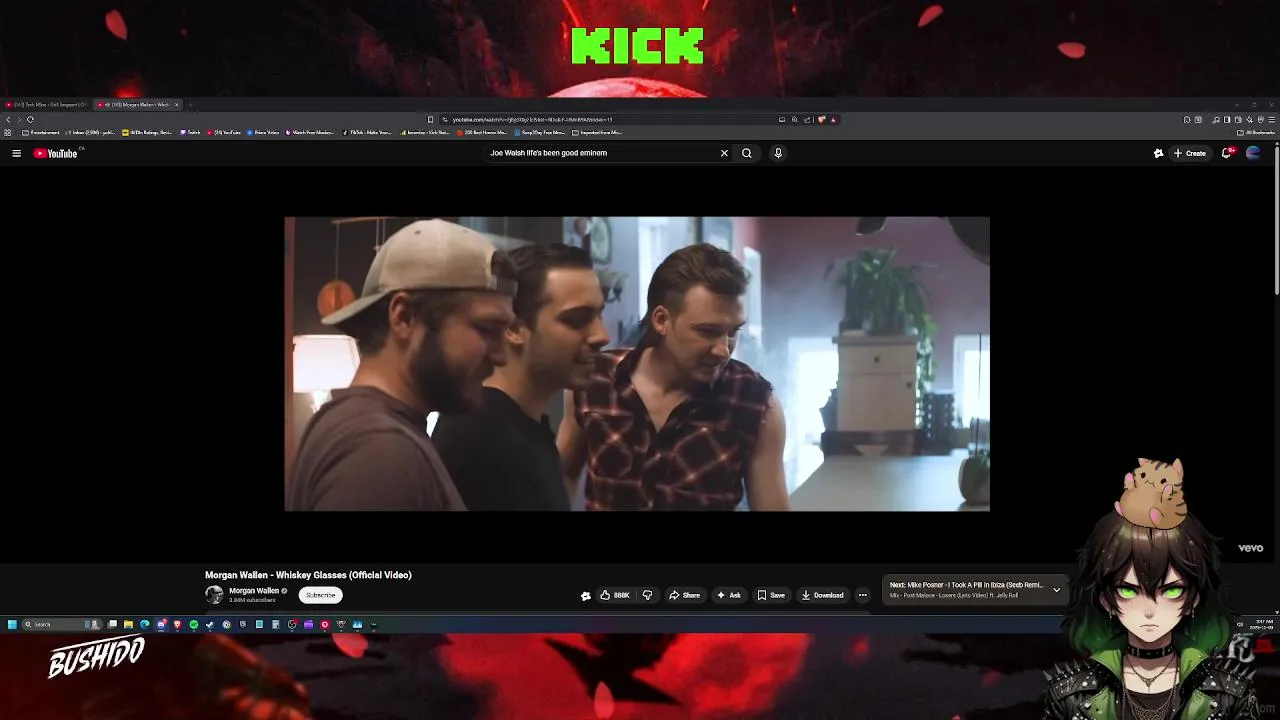This screenshot has width=1280, height=720.
Task: Subscribe to Morgan Wallen channel
Action: [321, 595]
